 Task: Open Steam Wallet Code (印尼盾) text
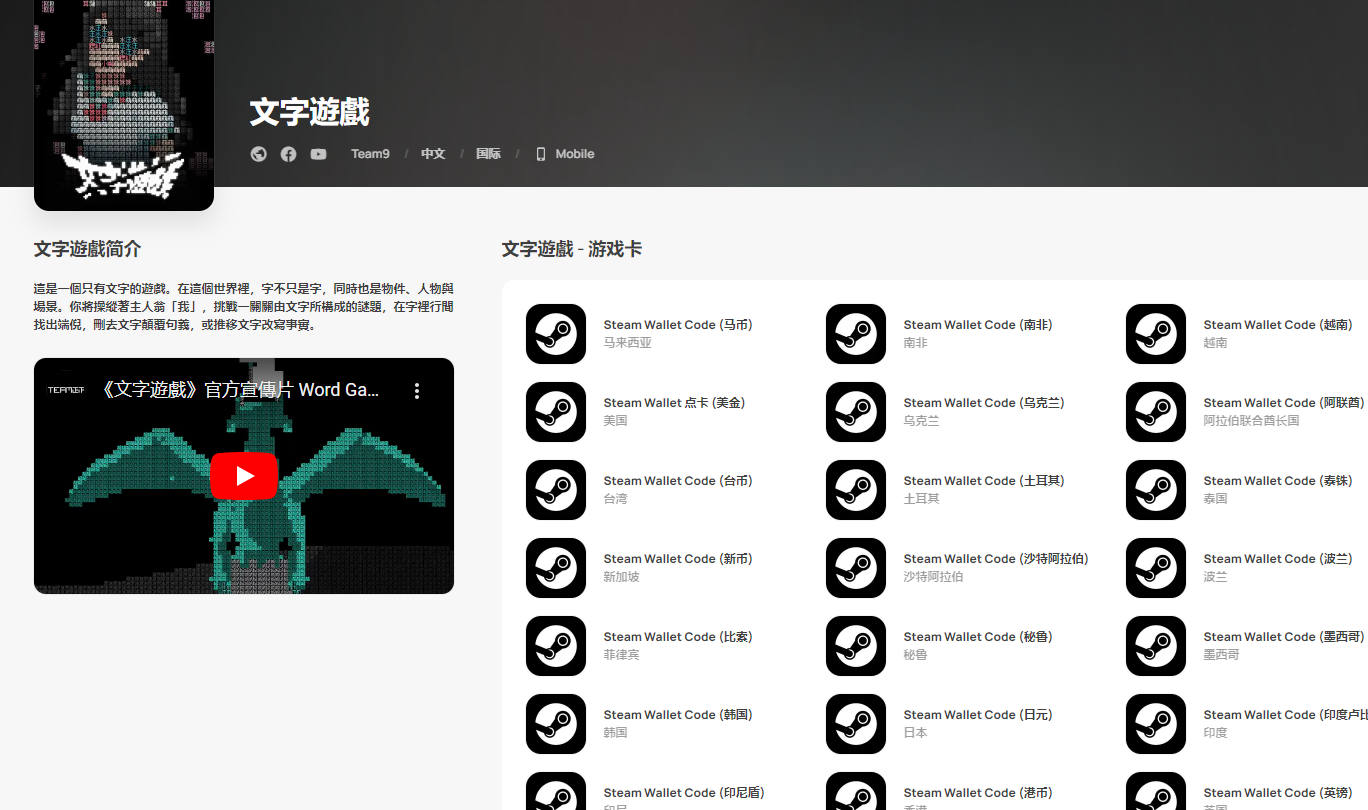pos(684,793)
